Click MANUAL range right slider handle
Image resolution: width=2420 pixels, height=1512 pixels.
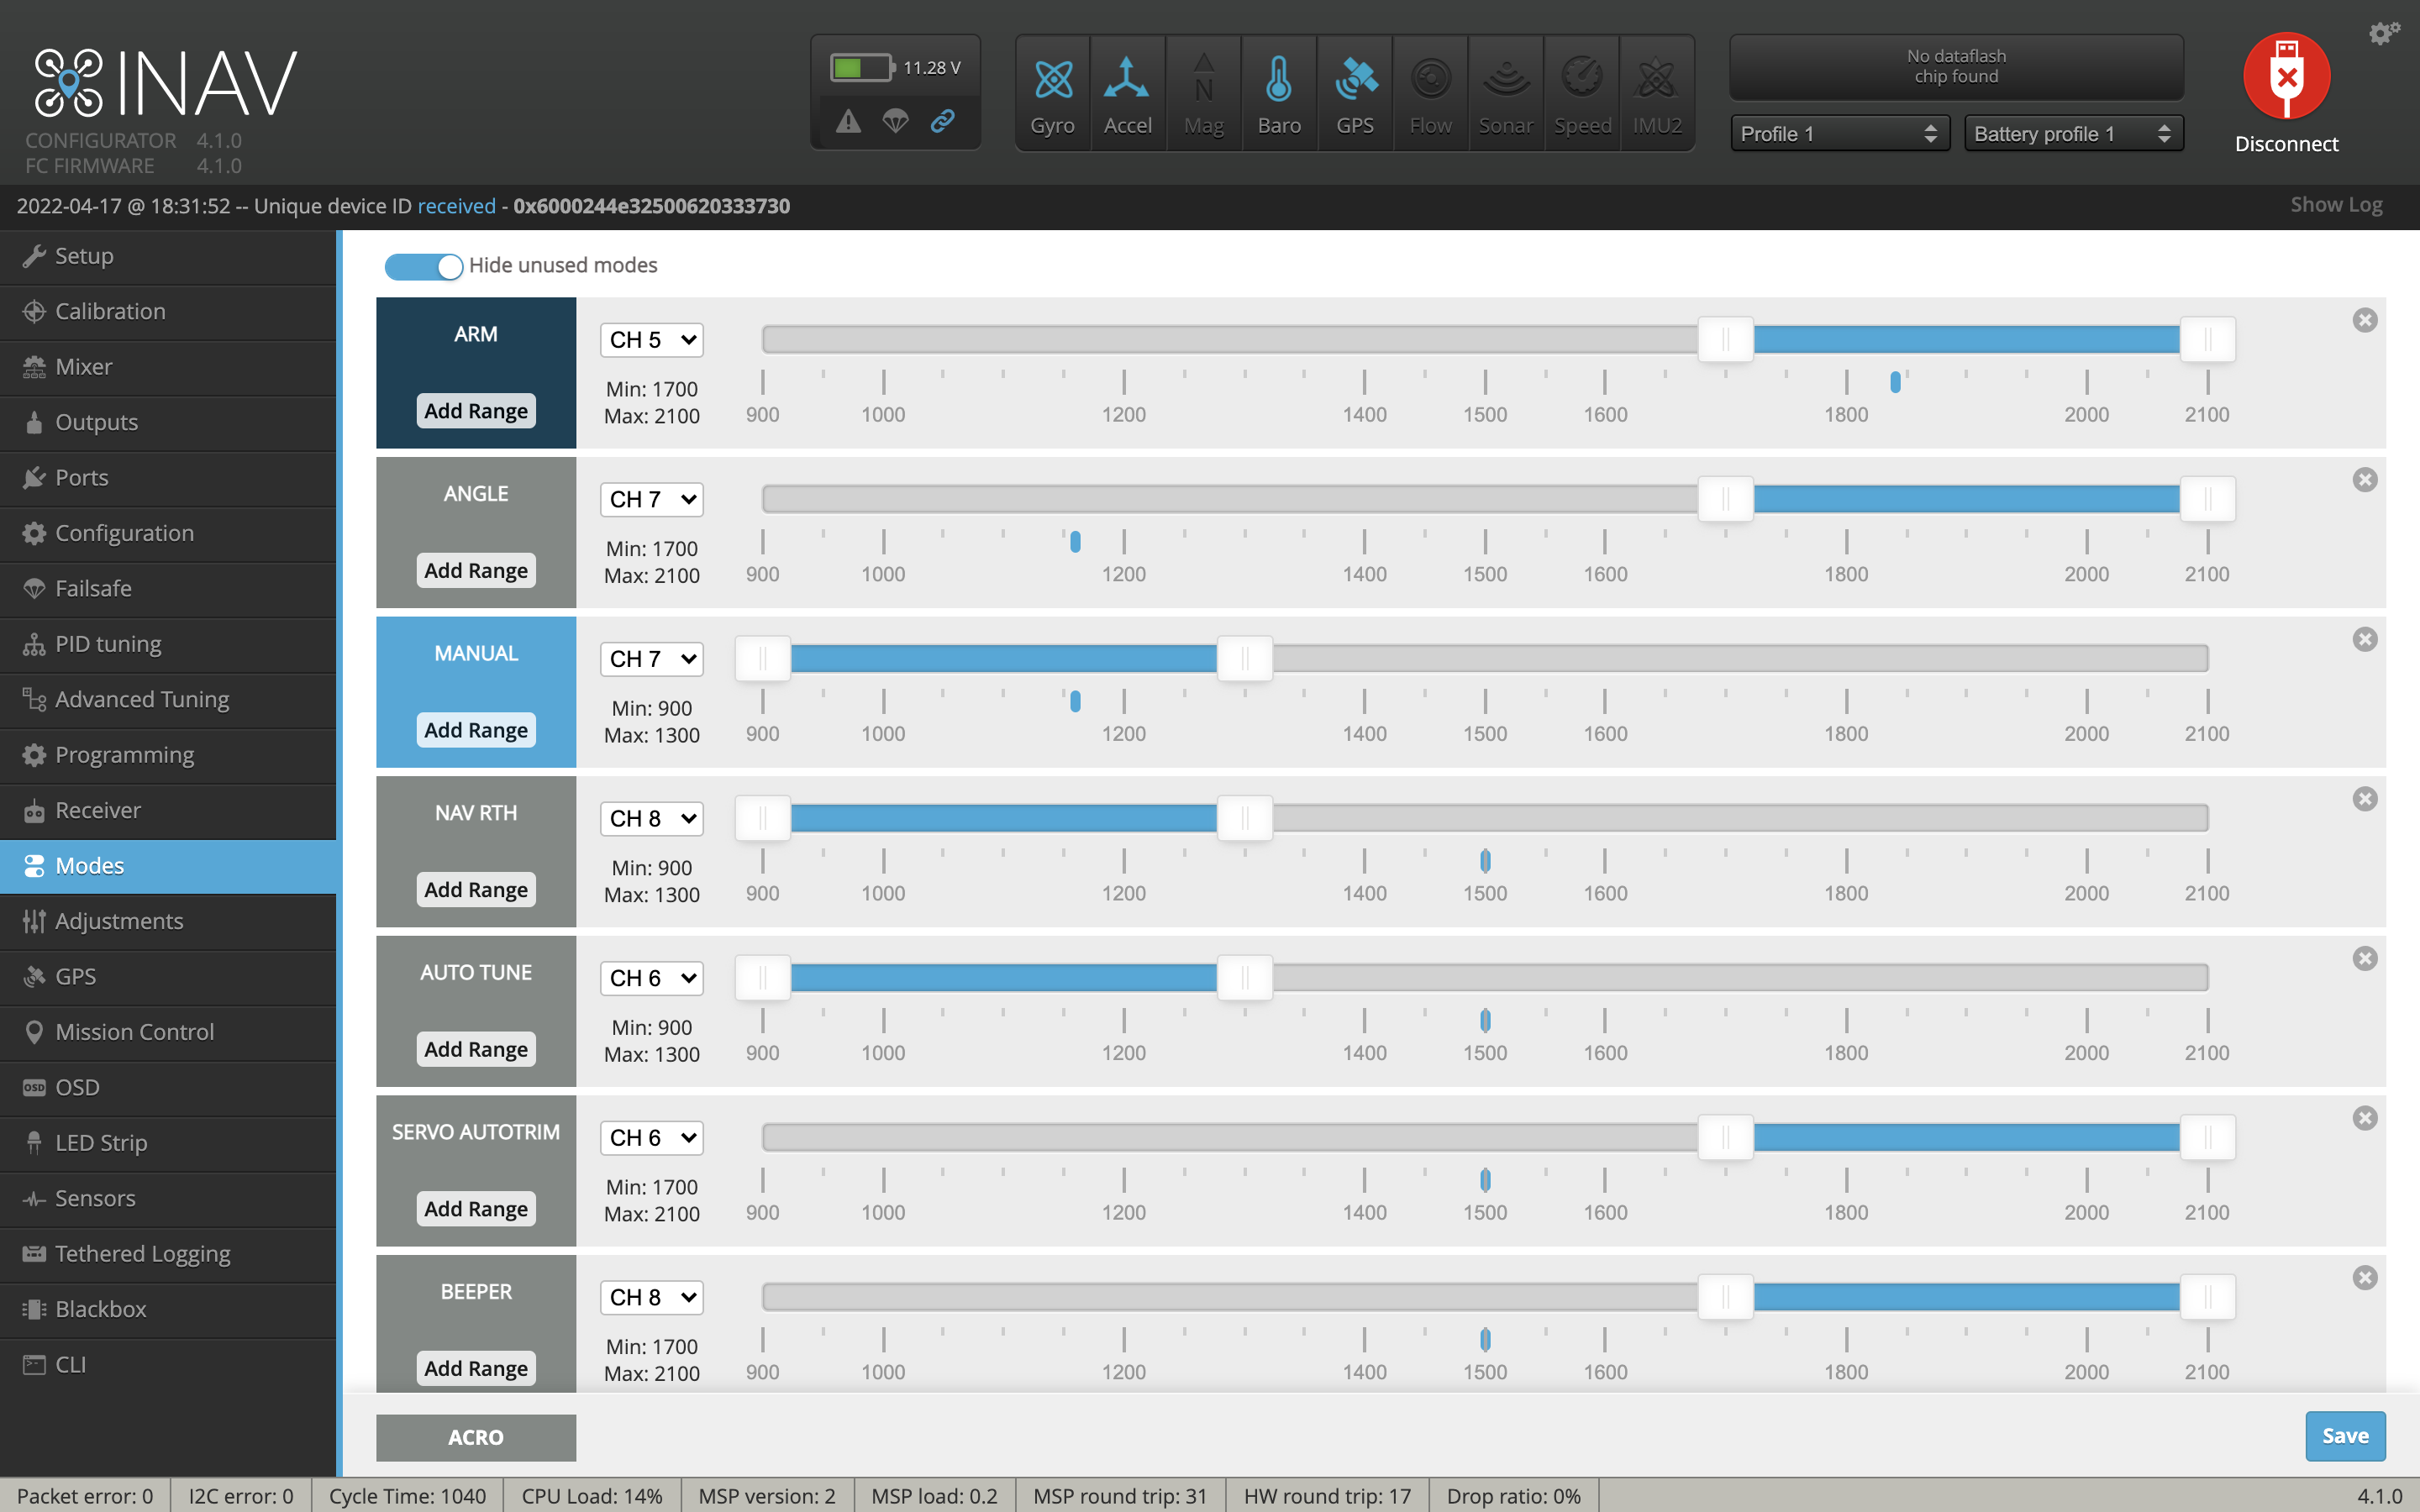(x=1244, y=659)
